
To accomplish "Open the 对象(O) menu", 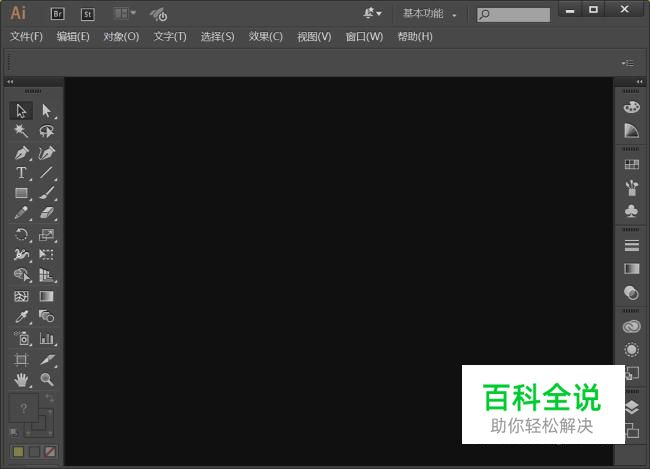I will pyautogui.click(x=121, y=36).
